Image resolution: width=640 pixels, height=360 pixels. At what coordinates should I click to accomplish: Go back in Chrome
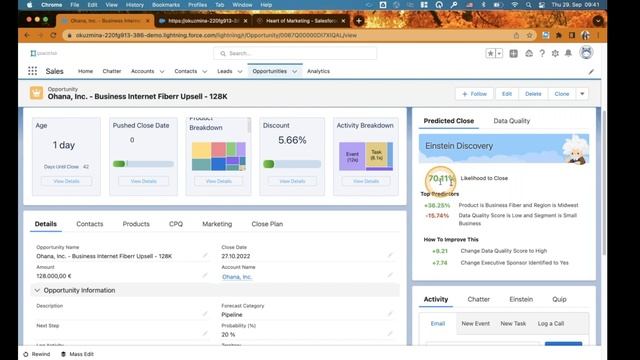coord(27,36)
